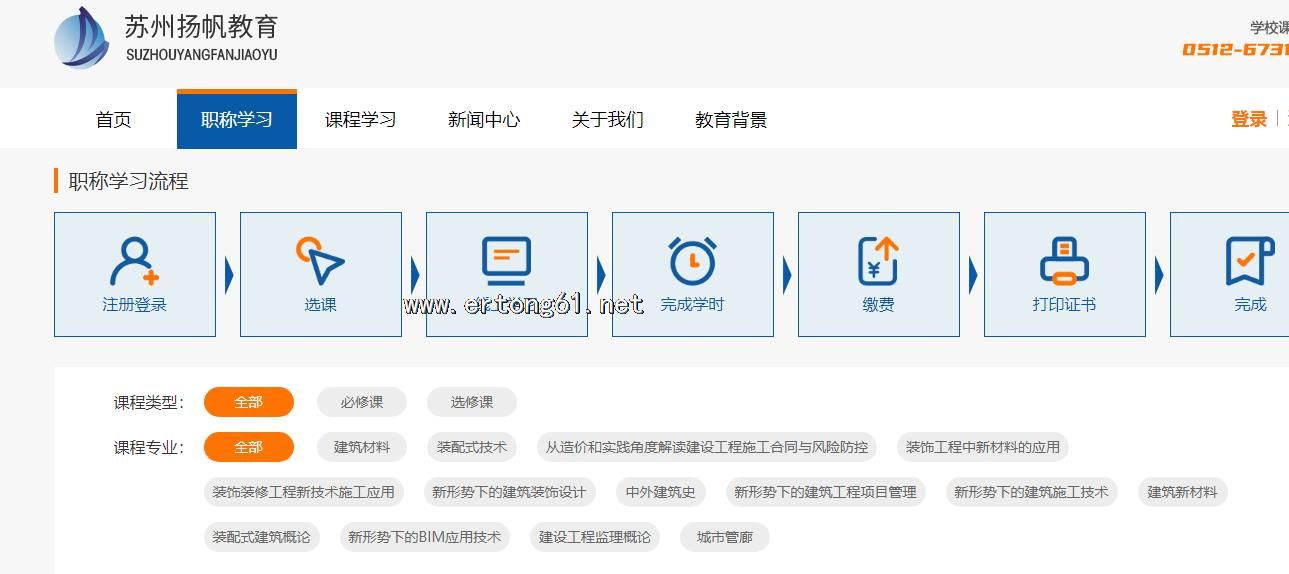
Task: Select 选修课 course type filter
Action: [471, 402]
